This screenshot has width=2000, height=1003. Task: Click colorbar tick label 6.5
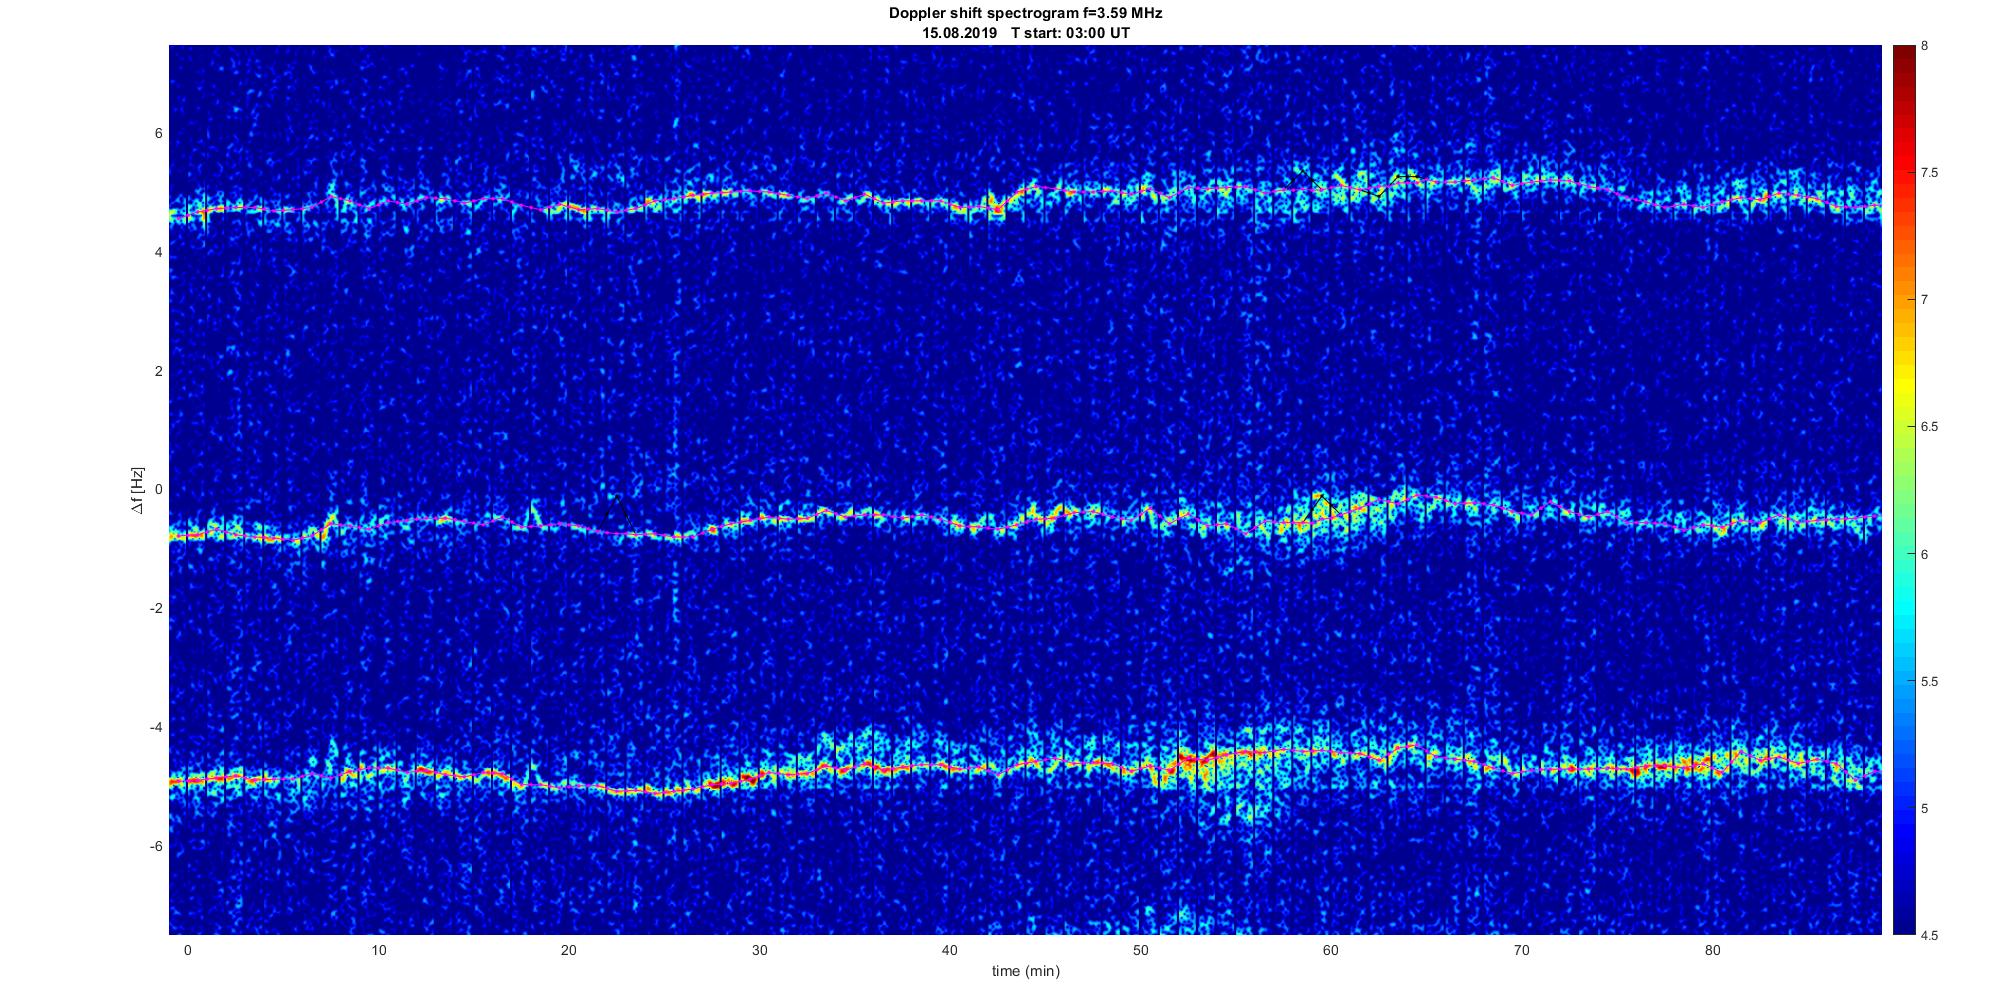pos(1929,427)
